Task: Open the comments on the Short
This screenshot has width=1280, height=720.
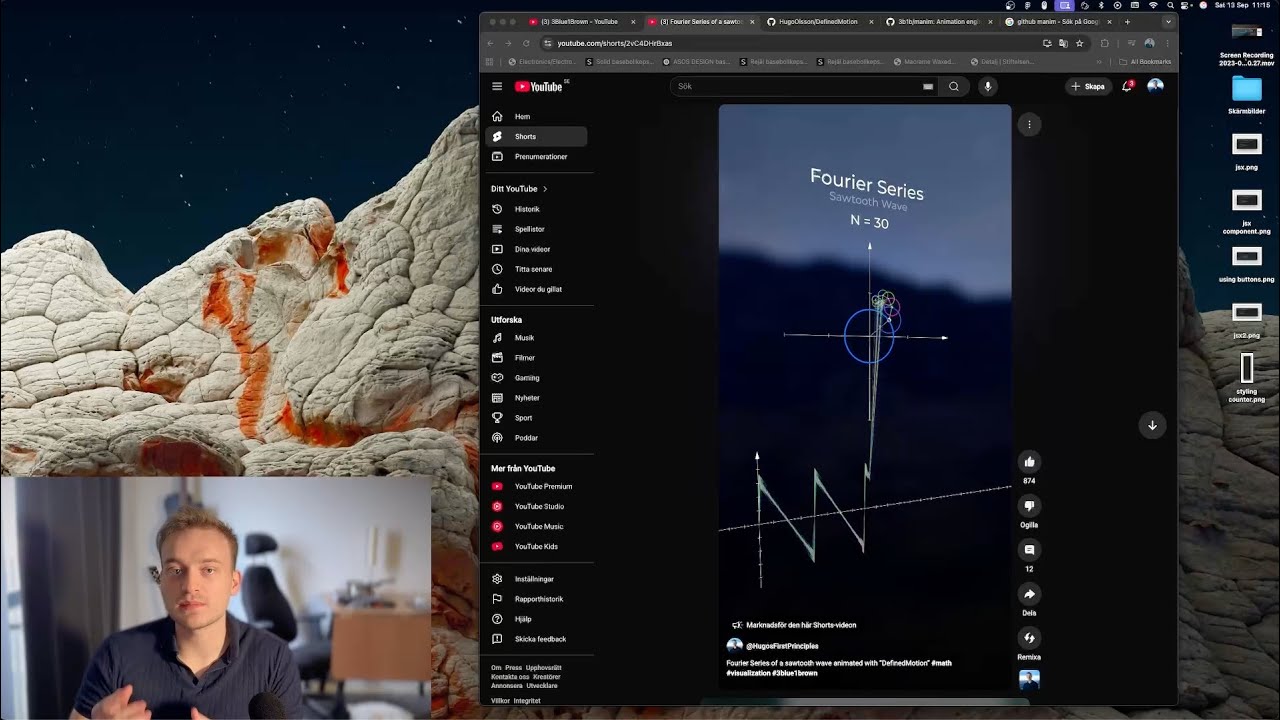Action: pos(1029,550)
